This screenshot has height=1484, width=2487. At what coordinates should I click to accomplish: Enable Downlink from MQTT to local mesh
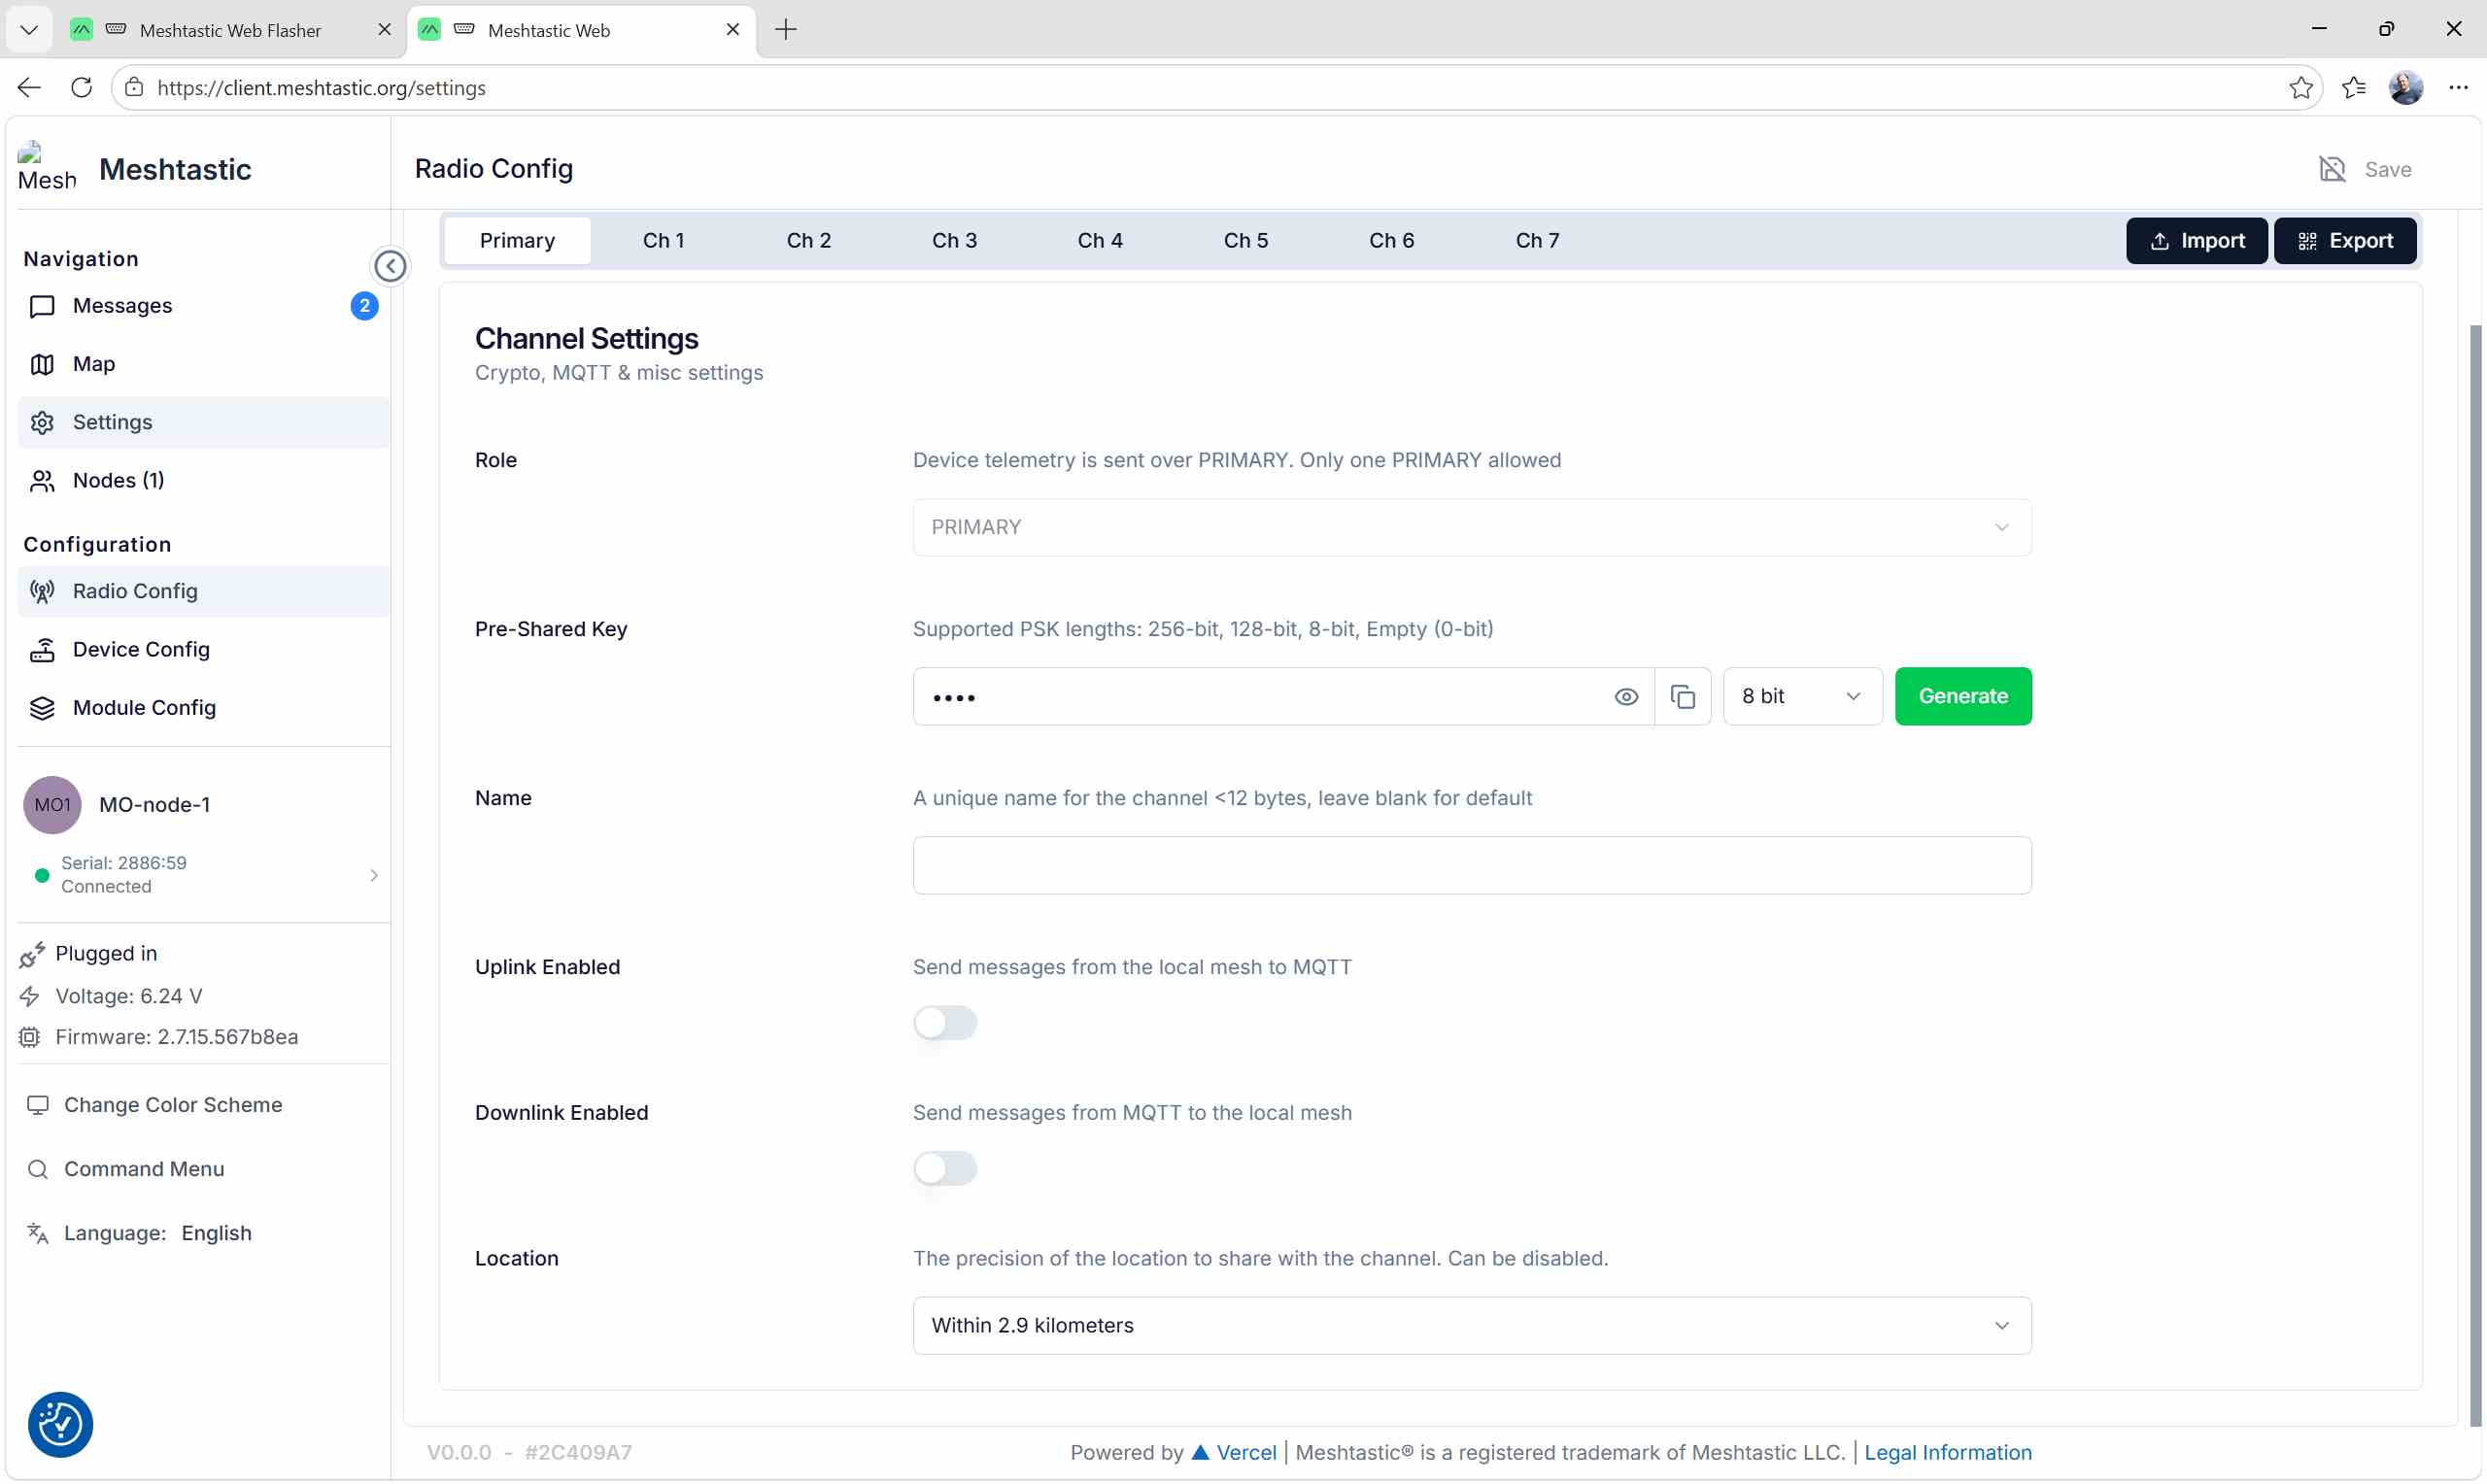945,1168
